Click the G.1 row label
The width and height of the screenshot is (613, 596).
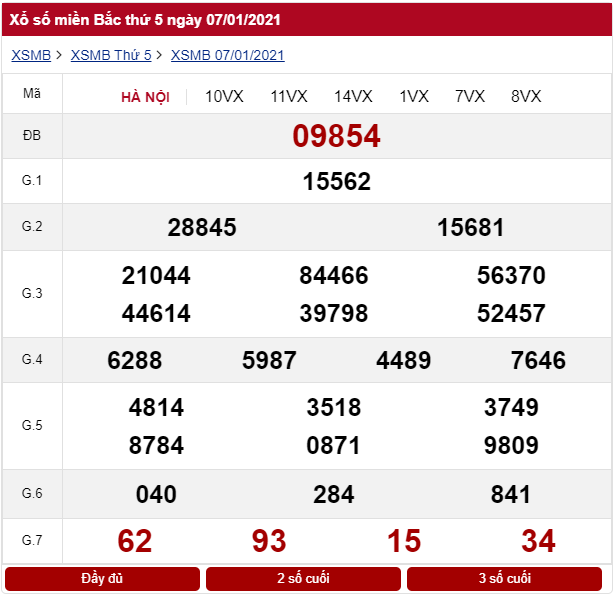click(x=32, y=181)
